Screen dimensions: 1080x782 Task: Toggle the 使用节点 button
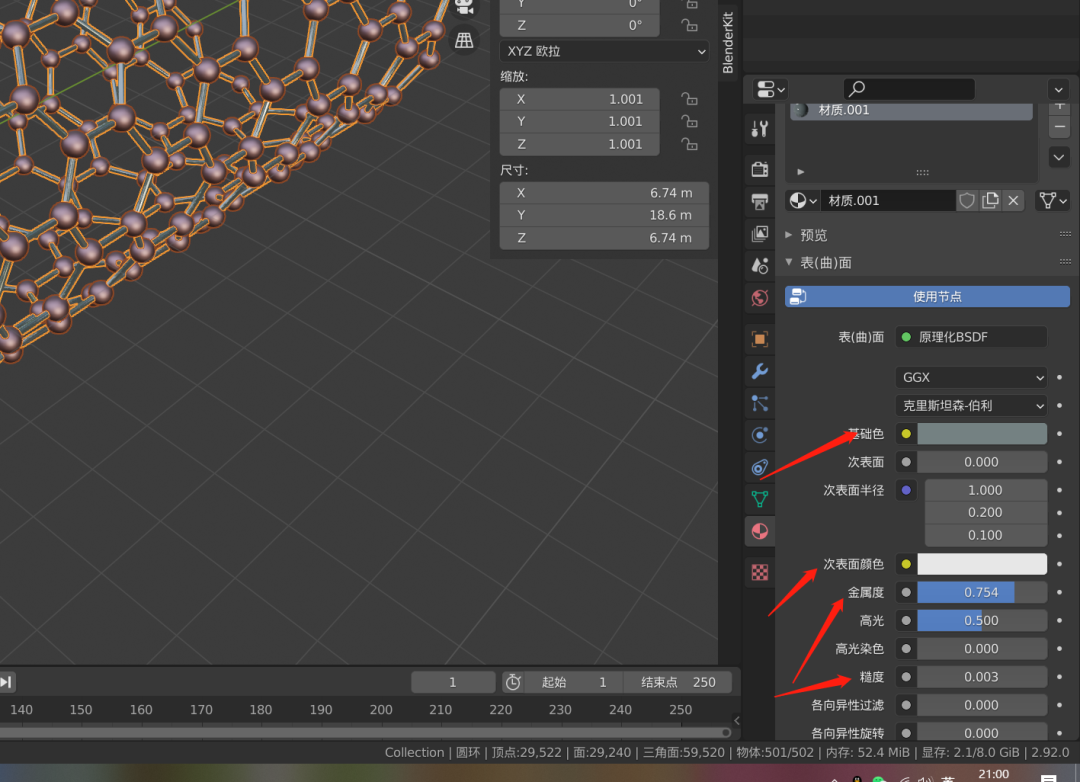coord(927,297)
